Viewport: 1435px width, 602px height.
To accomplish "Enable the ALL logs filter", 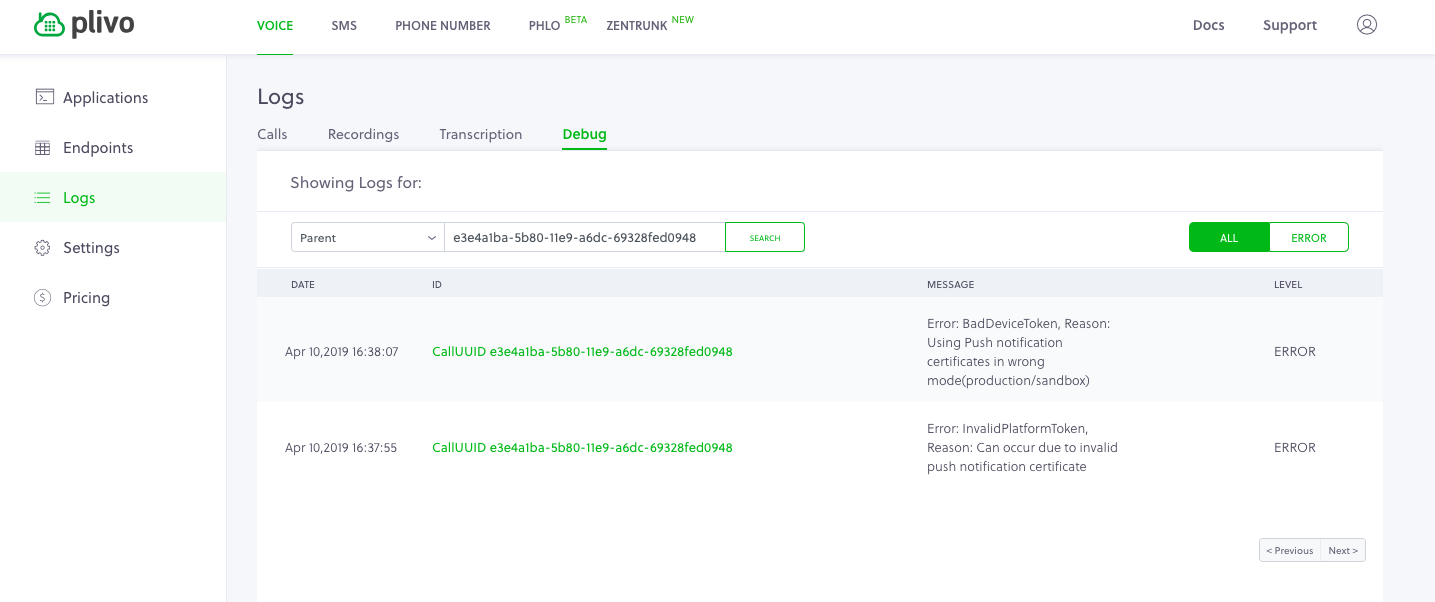I will click(1229, 237).
